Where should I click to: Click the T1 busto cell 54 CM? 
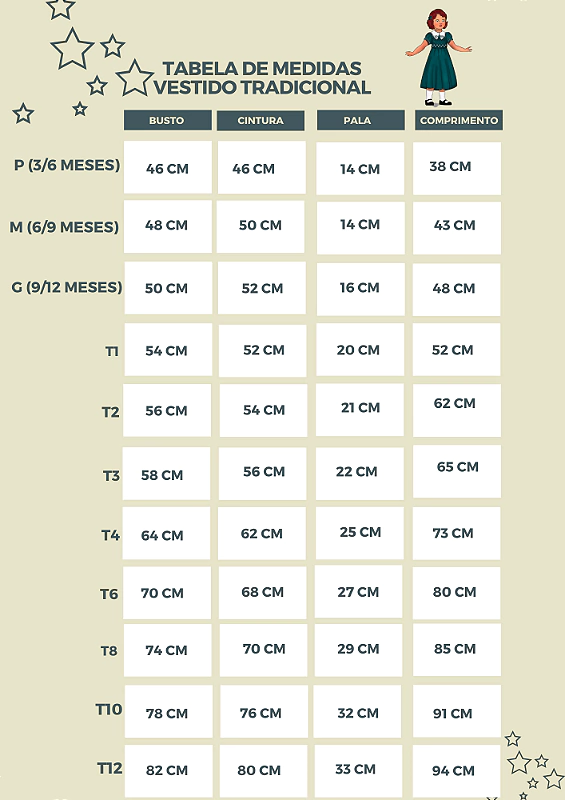[x=168, y=350]
